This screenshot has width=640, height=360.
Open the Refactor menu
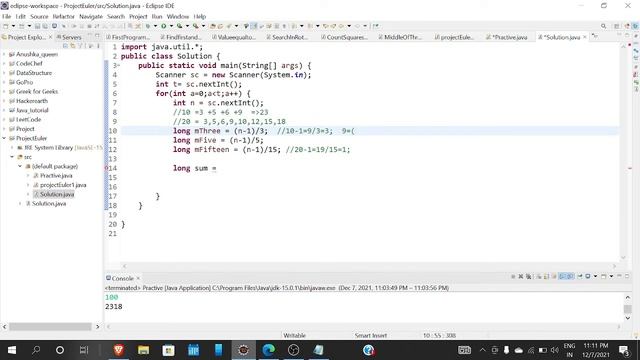pyautogui.click(x=64, y=16)
